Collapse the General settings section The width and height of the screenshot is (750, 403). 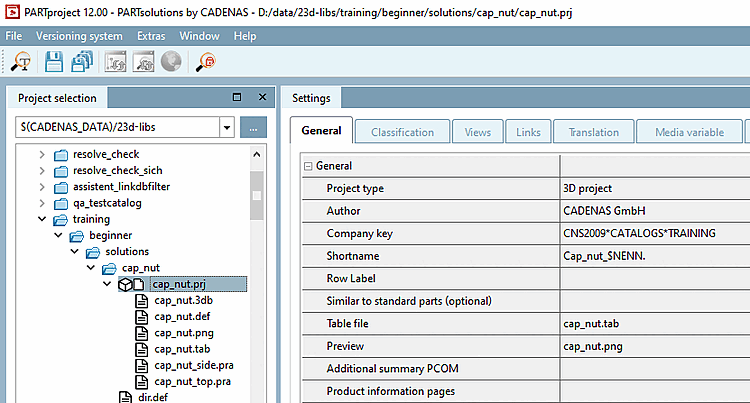coord(308,166)
